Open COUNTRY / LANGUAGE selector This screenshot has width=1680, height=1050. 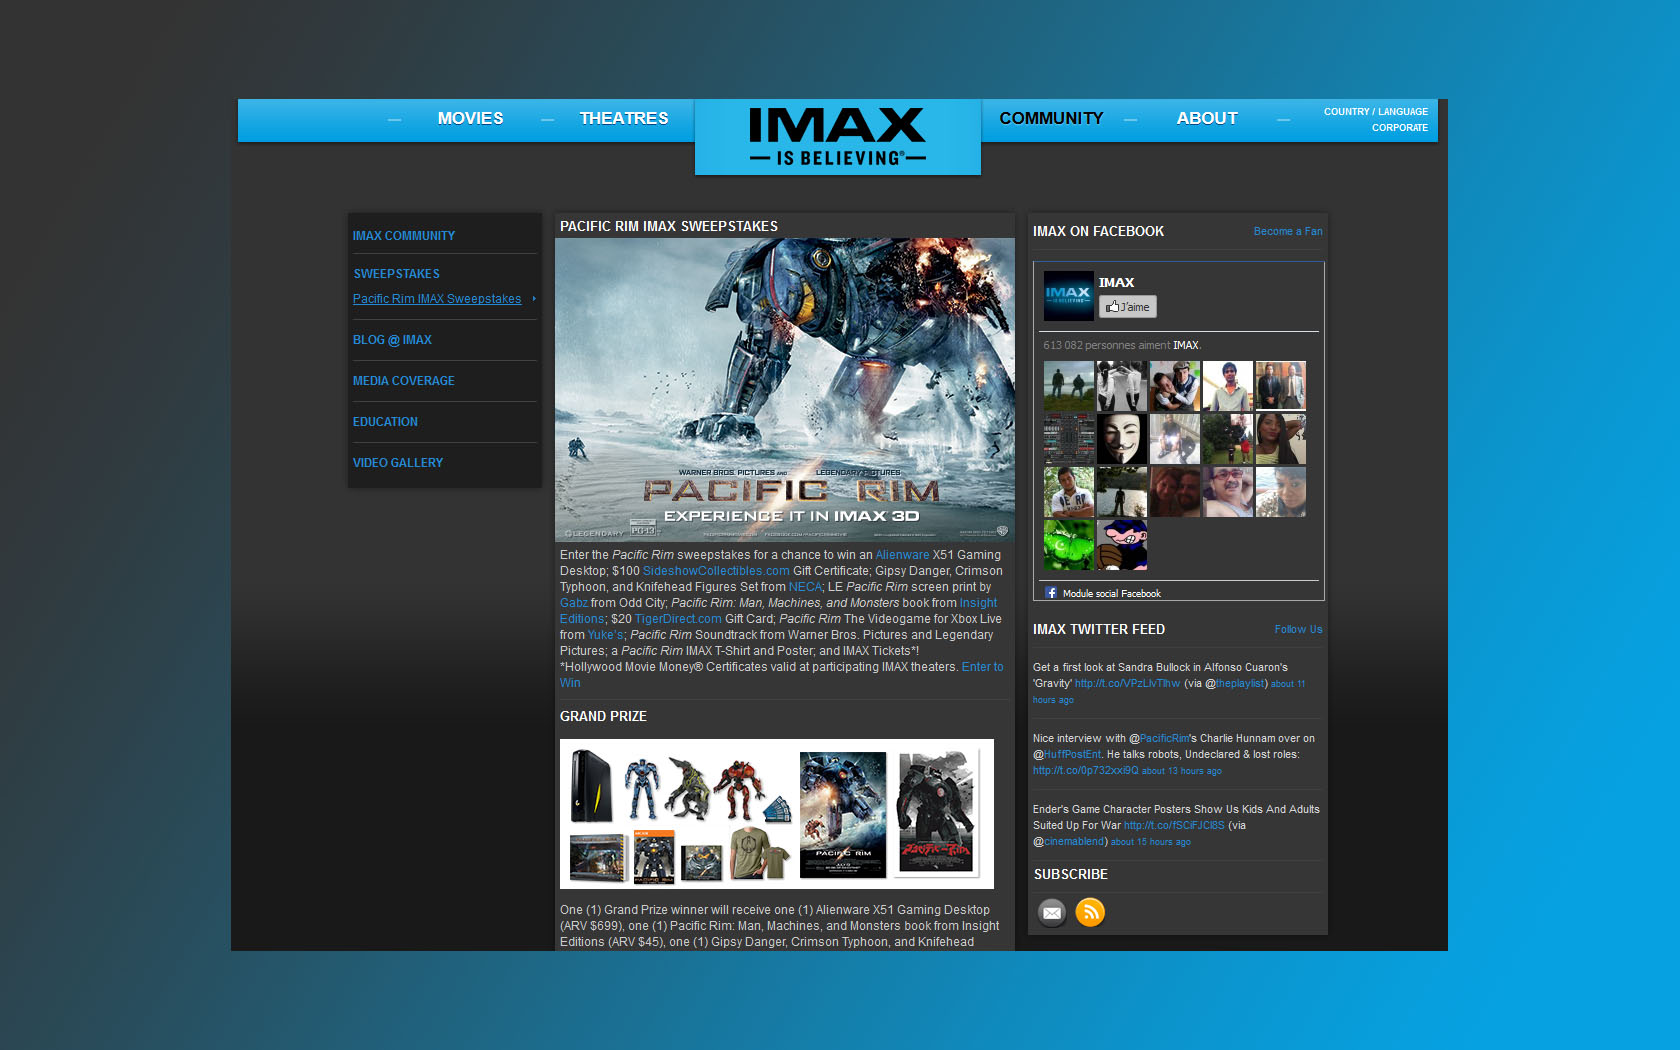[1376, 112]
